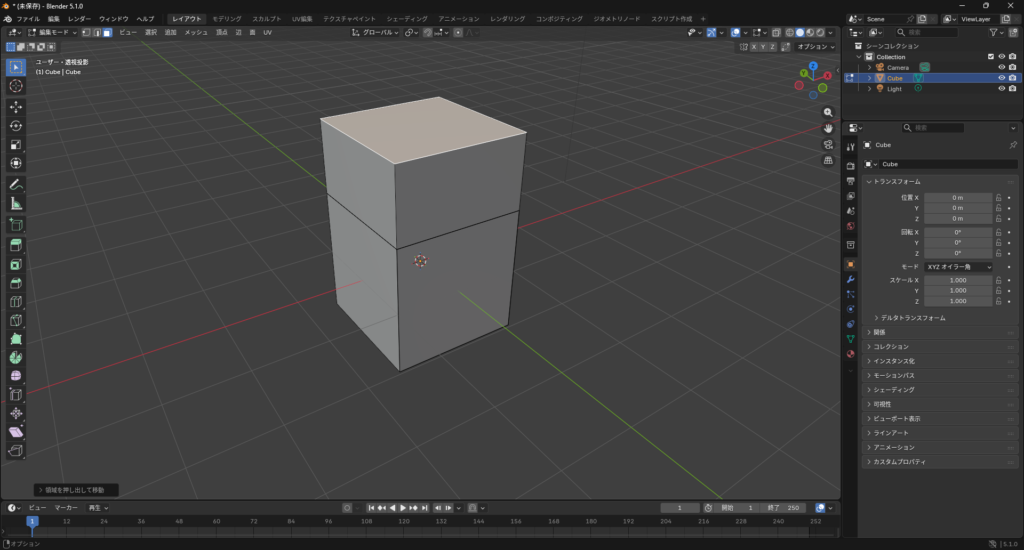Expand the デルタトランスフォーム panel
This screenshot has width=1024, height=550.
tap(912, 318)
